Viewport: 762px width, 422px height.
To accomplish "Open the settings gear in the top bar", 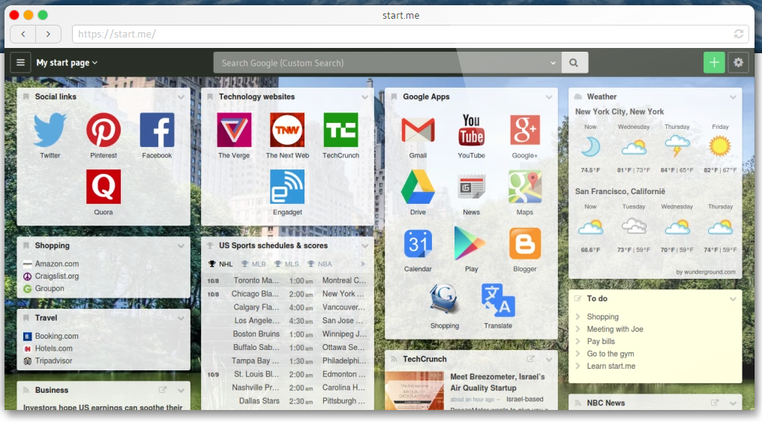I will point(738,63).
